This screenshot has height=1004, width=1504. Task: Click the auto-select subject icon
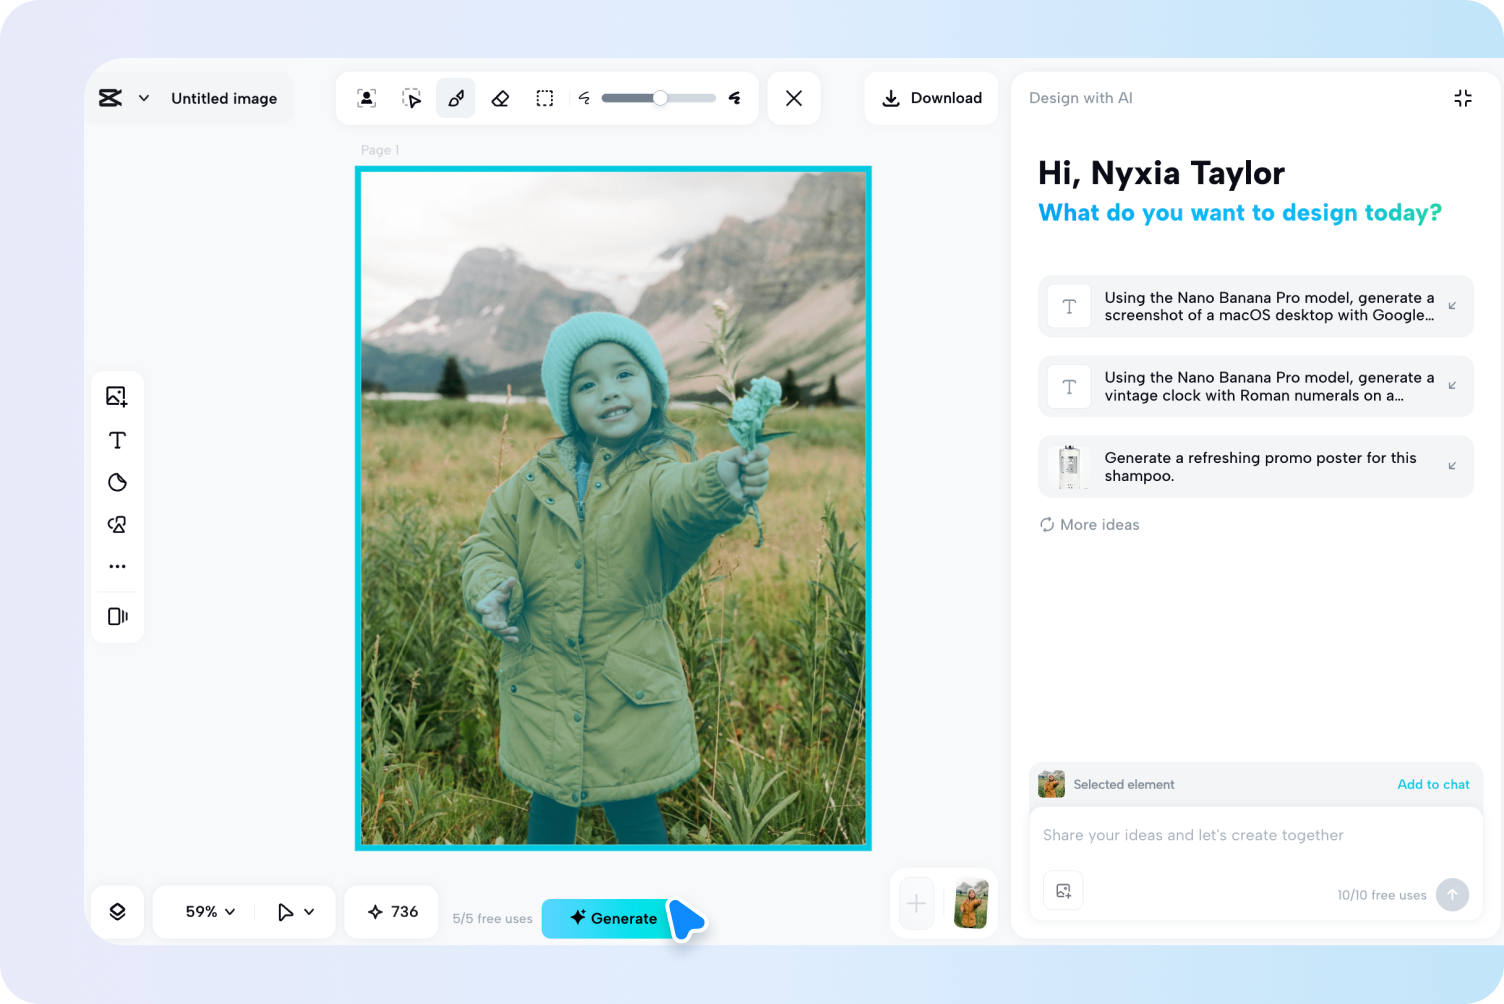point(367,98)
